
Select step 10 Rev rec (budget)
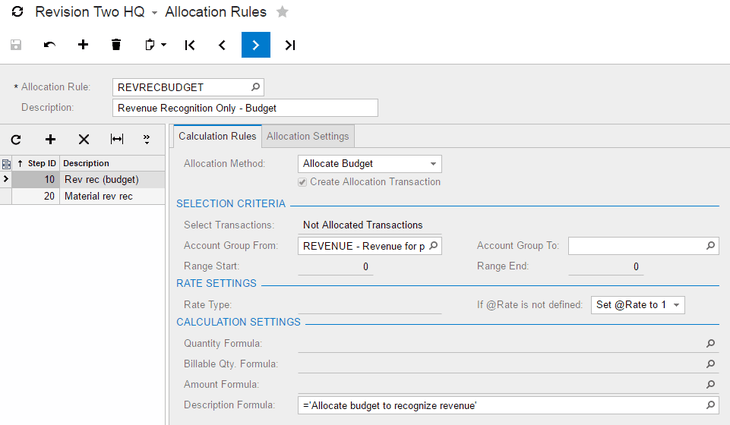tap(82, 180)
